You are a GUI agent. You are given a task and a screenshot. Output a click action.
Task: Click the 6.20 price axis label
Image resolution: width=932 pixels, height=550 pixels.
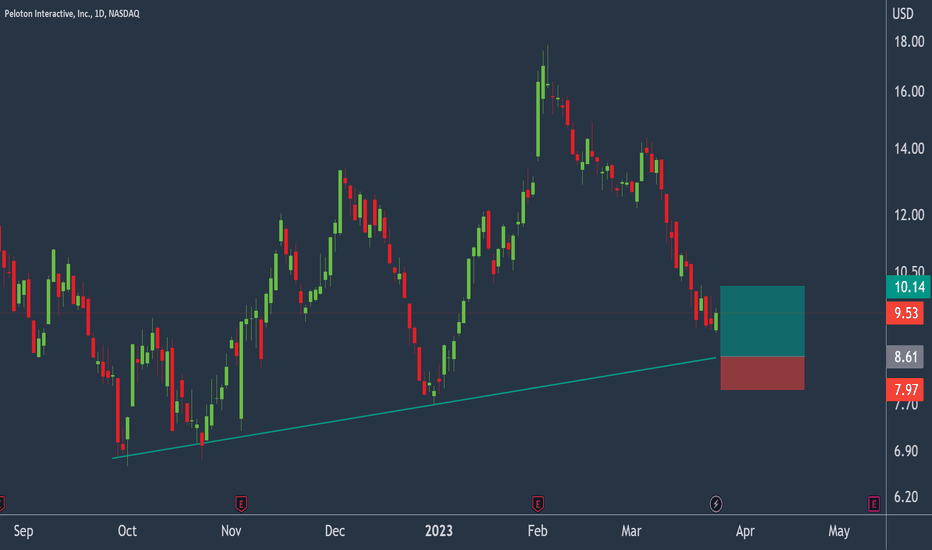(906, 497)
